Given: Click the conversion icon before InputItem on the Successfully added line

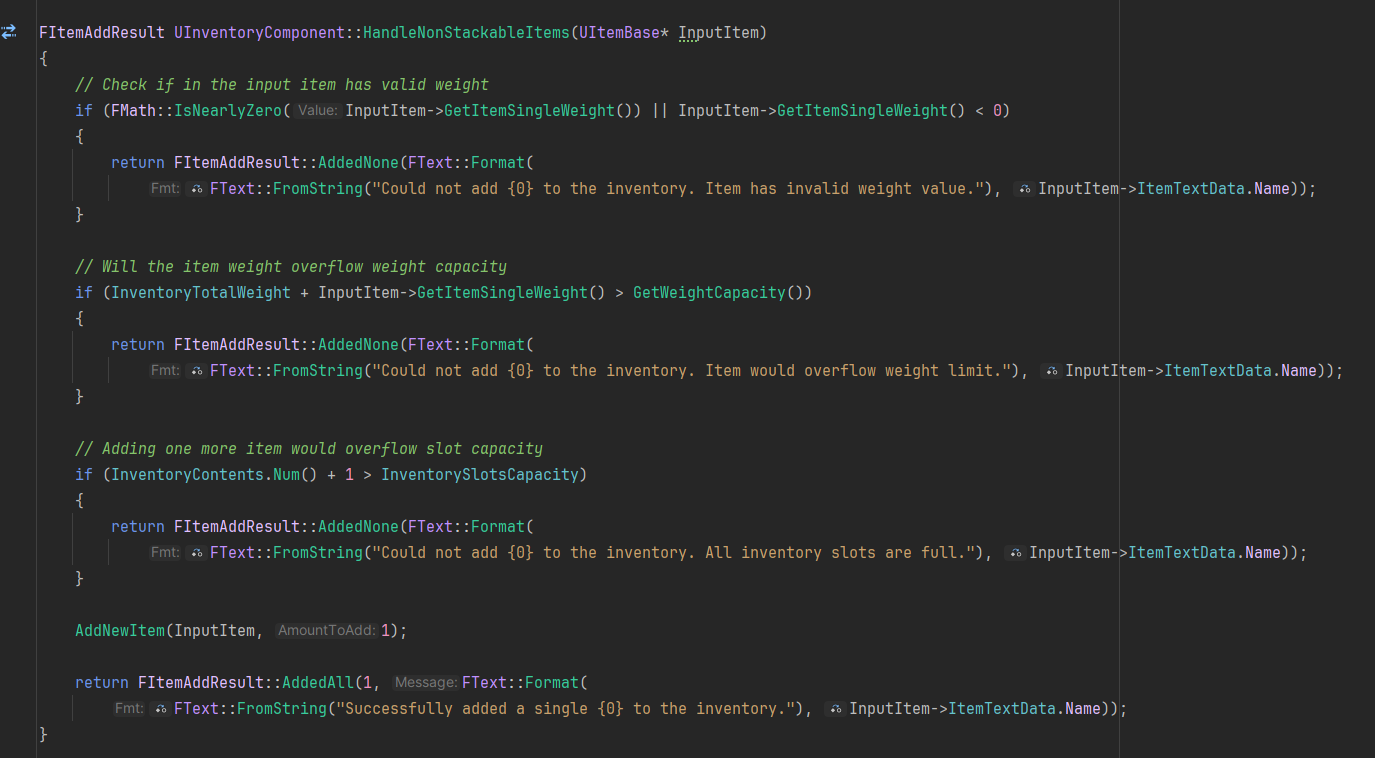Looking at the screenshot, I should (x=835, y=708).
